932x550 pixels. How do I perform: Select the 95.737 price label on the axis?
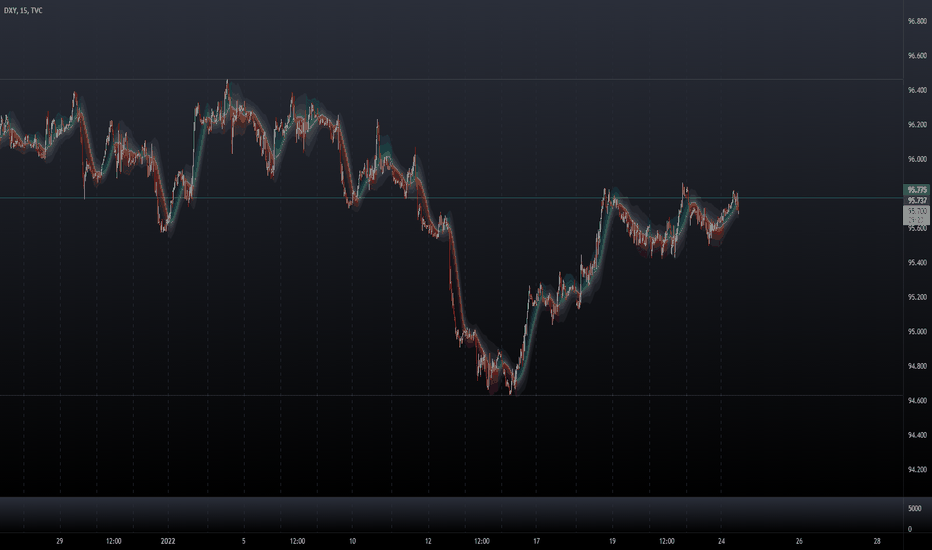917,200
